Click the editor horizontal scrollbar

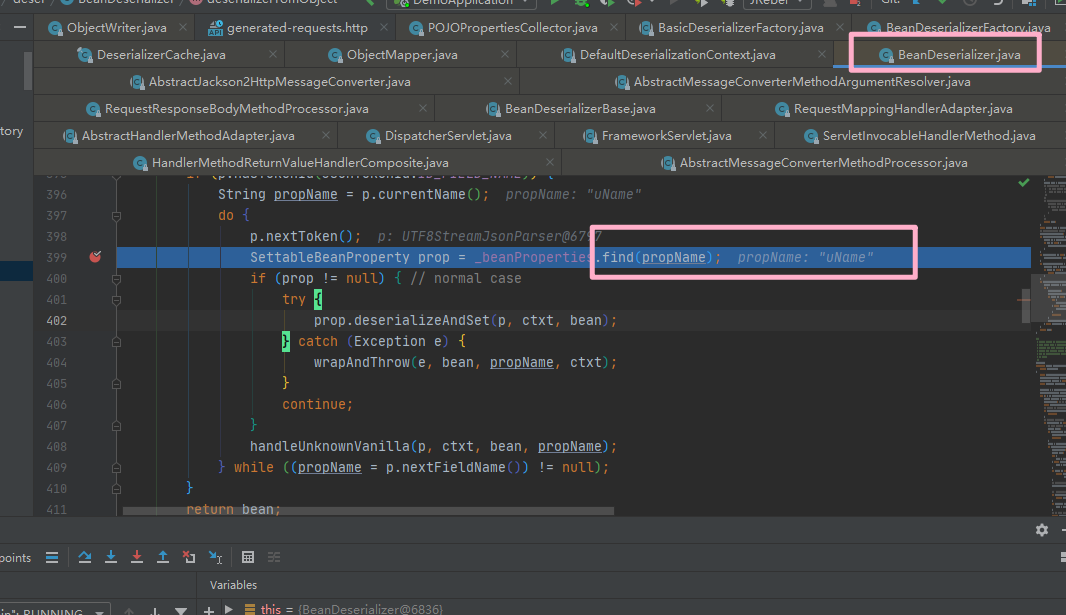(368, 510)
